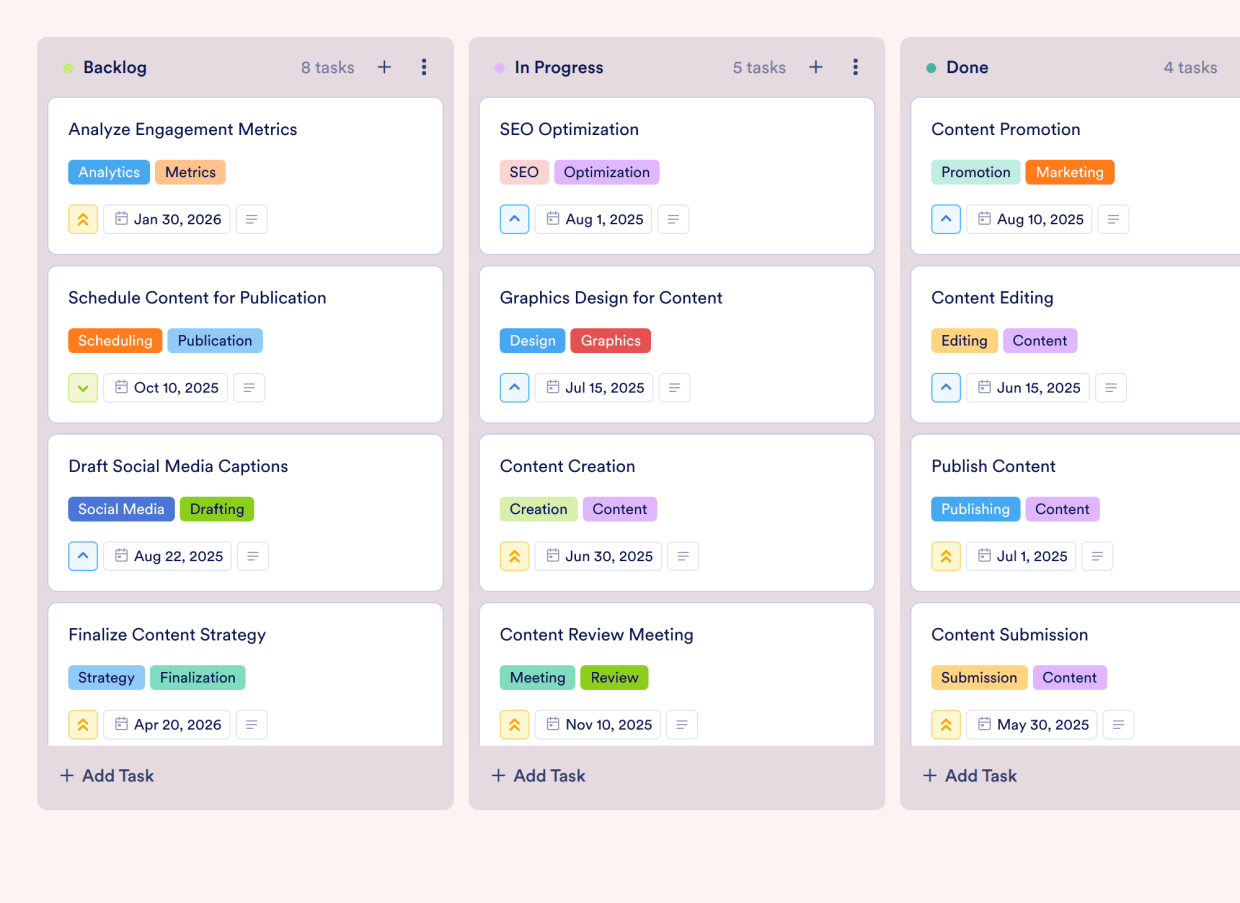Open description icon on Draft Social Media Captions
The height and width of the screenshot is (903, 1240).
click(253, 556)
